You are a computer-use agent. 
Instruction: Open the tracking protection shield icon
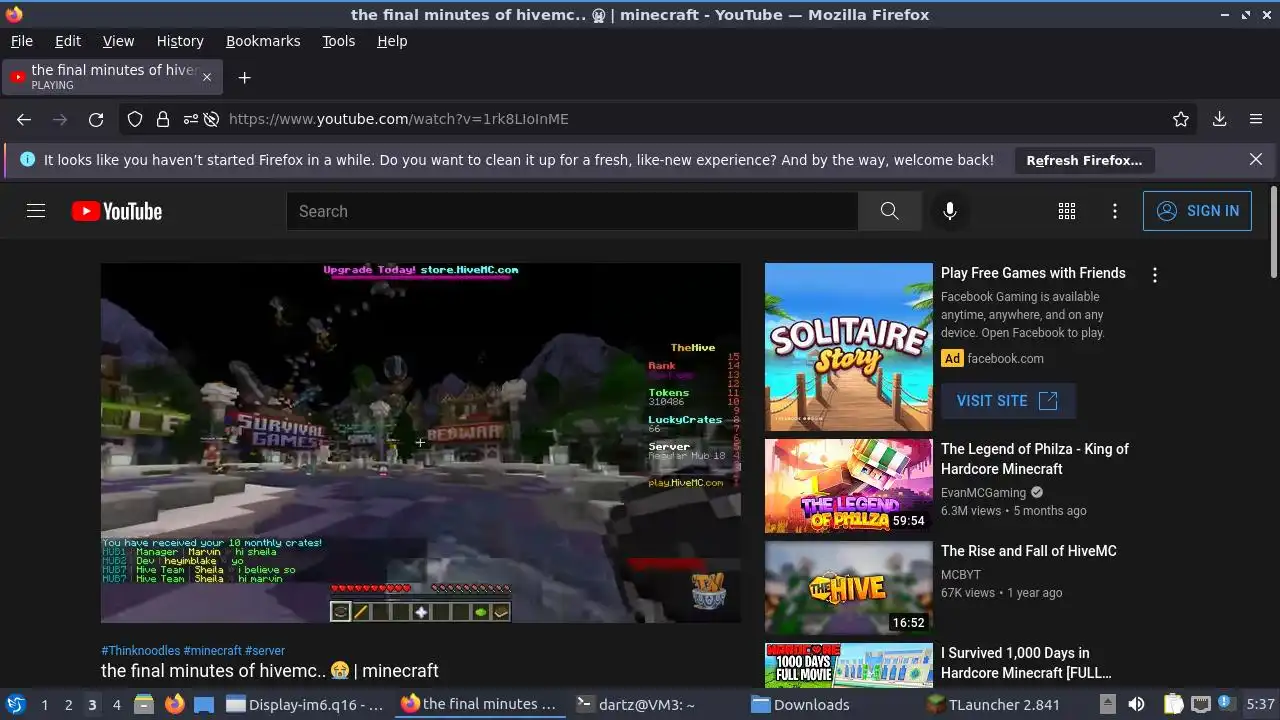135,119
